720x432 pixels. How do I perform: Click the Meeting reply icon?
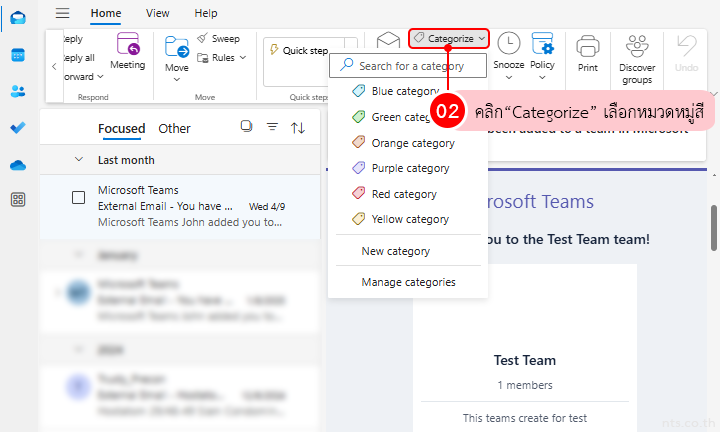point(127,50)
